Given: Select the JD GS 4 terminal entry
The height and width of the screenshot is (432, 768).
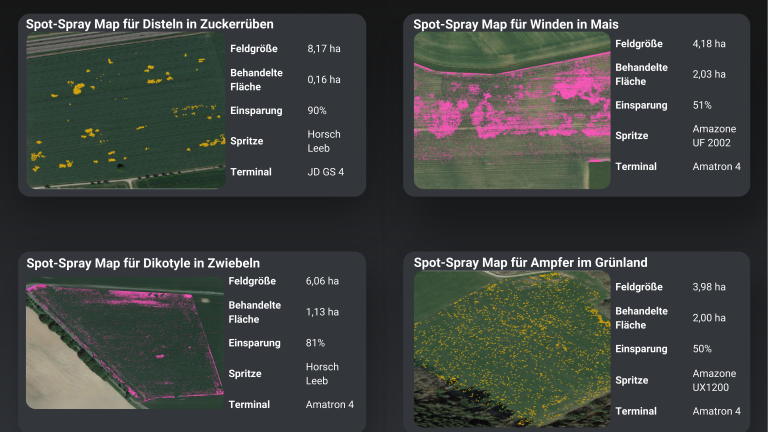Looking at the screenshot, I should pos(325,172).
